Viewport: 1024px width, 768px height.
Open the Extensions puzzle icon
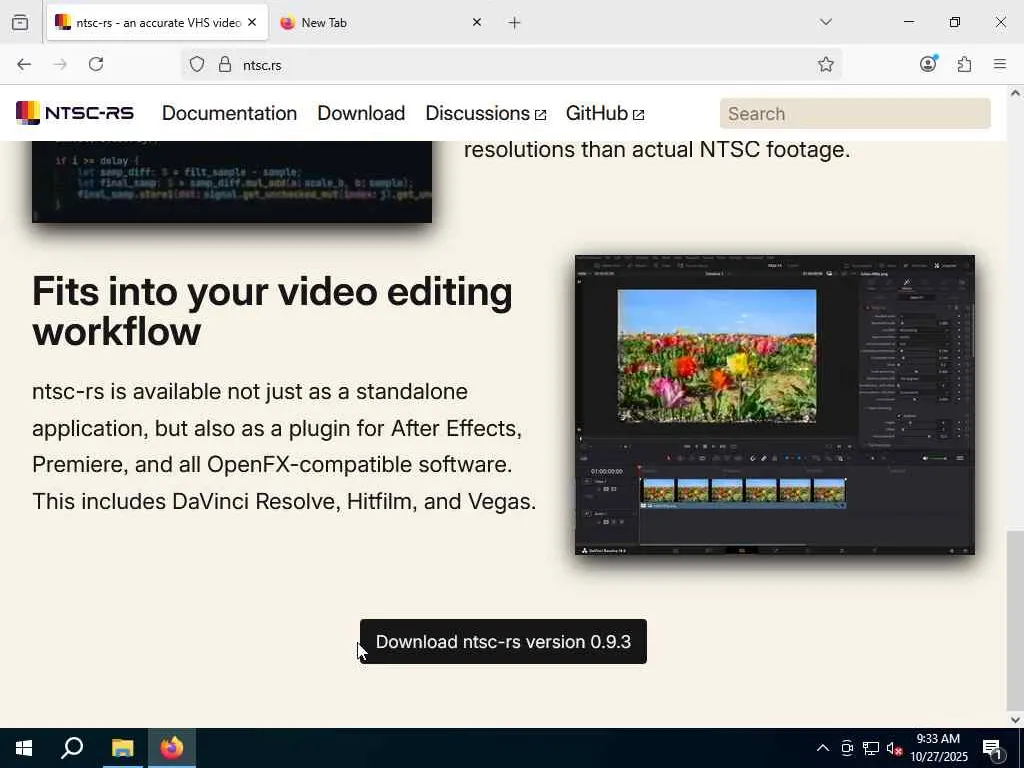tap(964, 64)
